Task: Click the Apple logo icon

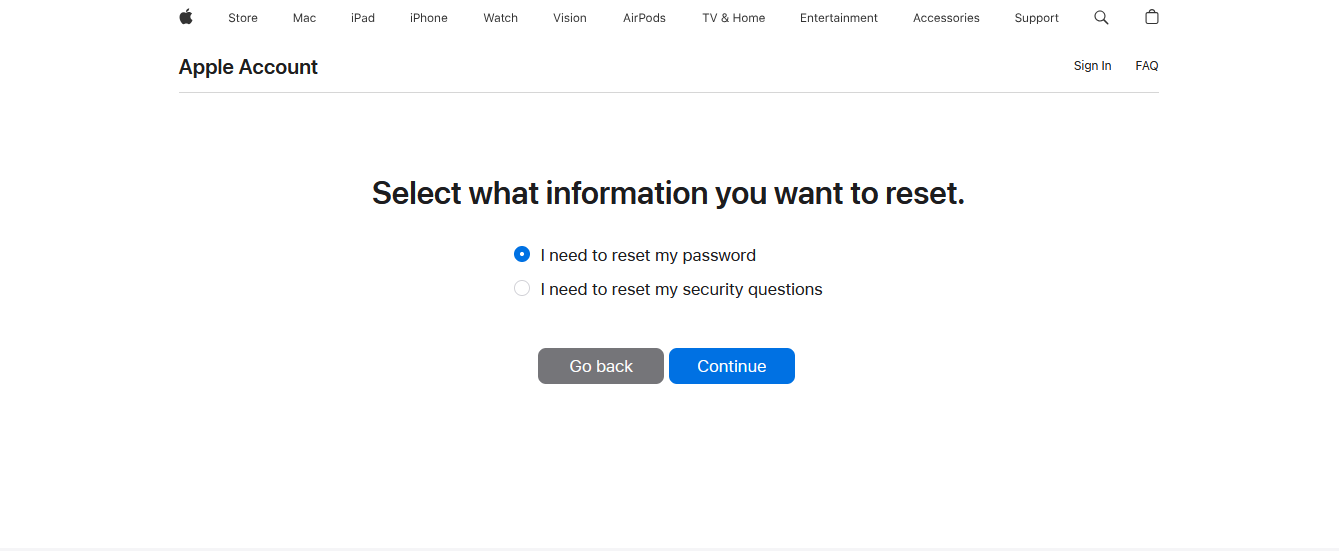Action: 186,17
